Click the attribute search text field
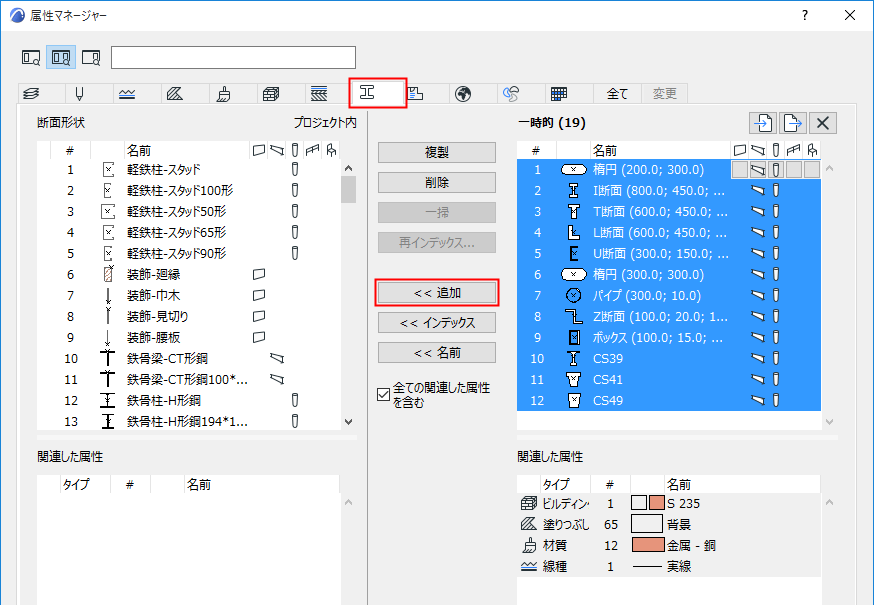This screenshot has height=605, width=874. click(x=233, y=57)
